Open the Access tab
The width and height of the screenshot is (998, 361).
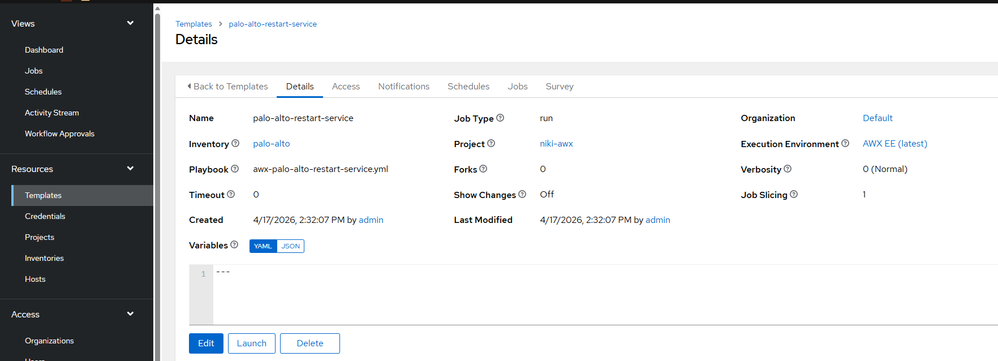tap(346, 87)
